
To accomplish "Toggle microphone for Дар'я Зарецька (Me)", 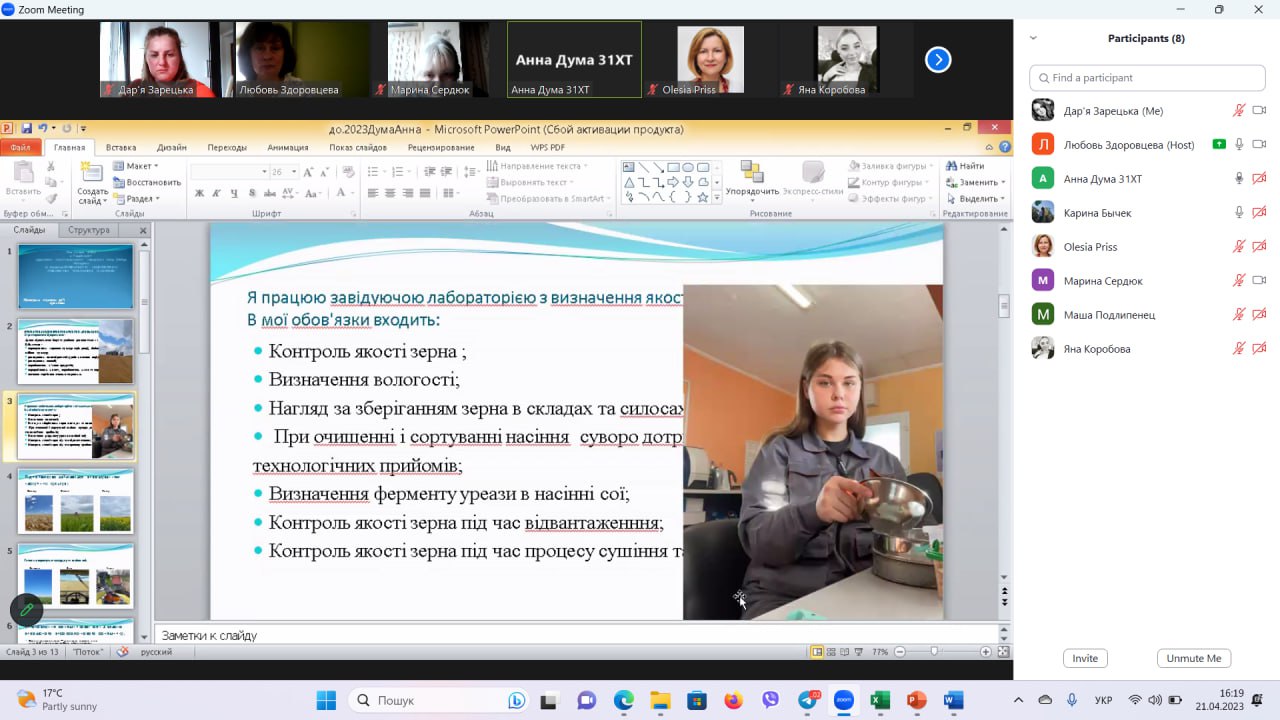I will tap(1239, 111).
